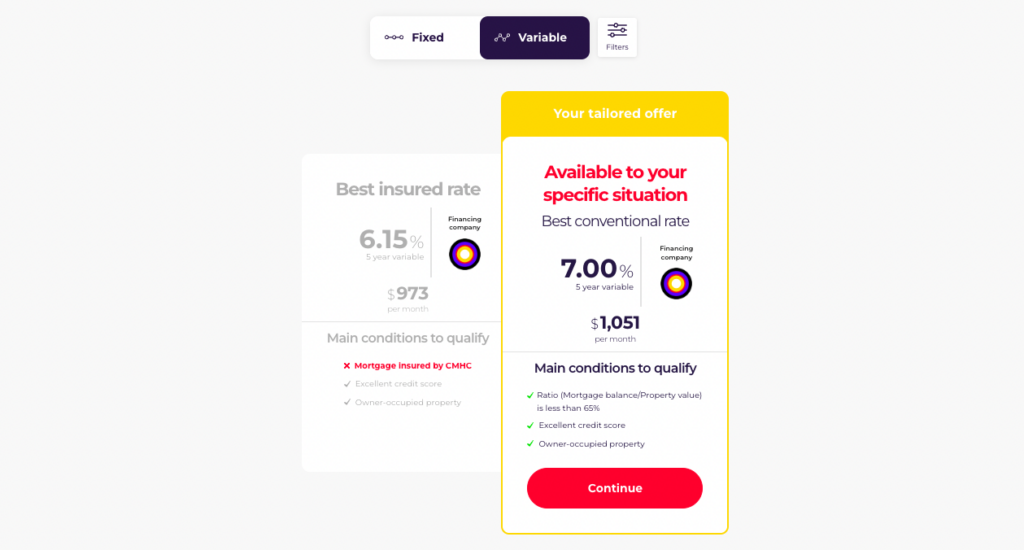Select the Variable rate tab
Viewport: 1024px width, 550px height.
coord(534,38)
